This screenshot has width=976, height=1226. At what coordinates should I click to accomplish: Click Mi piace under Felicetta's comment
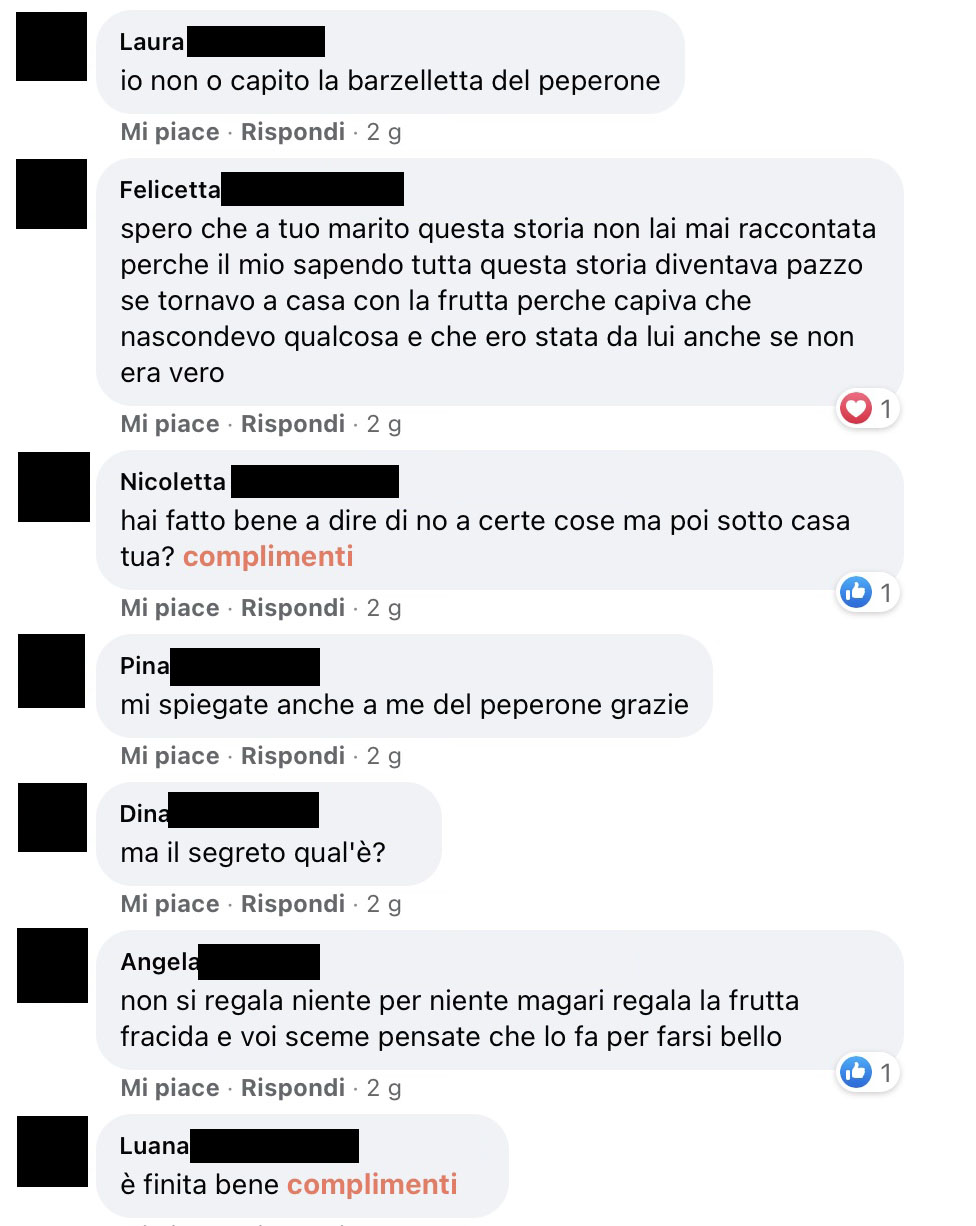pyautogui.click(x=170, y=424)
